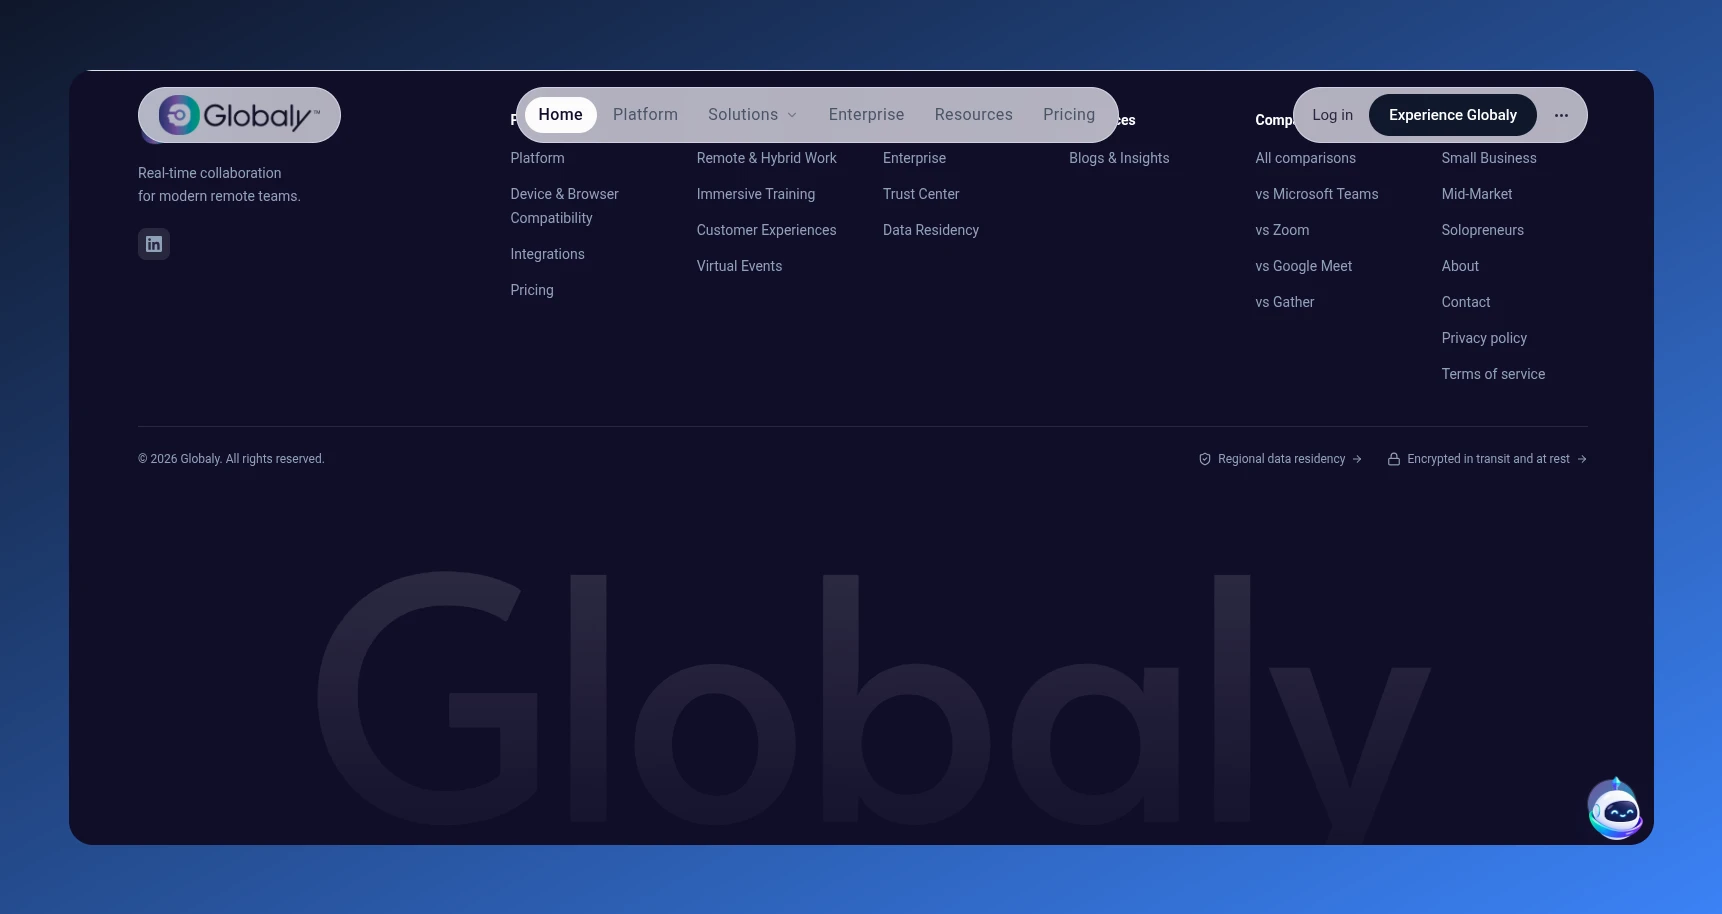Open Terms of service link
Image resolution: width=1722 pixels, height=914 pixels.
tap(1493, 374)
